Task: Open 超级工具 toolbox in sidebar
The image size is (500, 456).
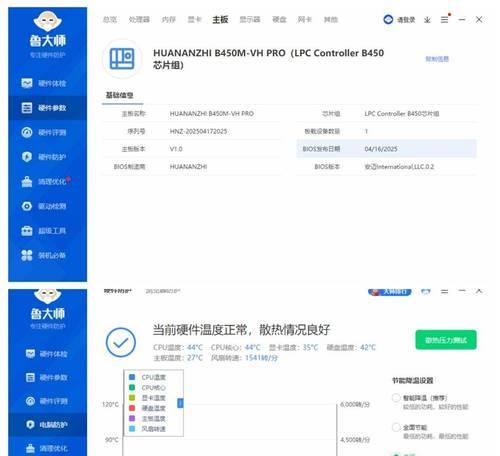Action: coord(44,231)
